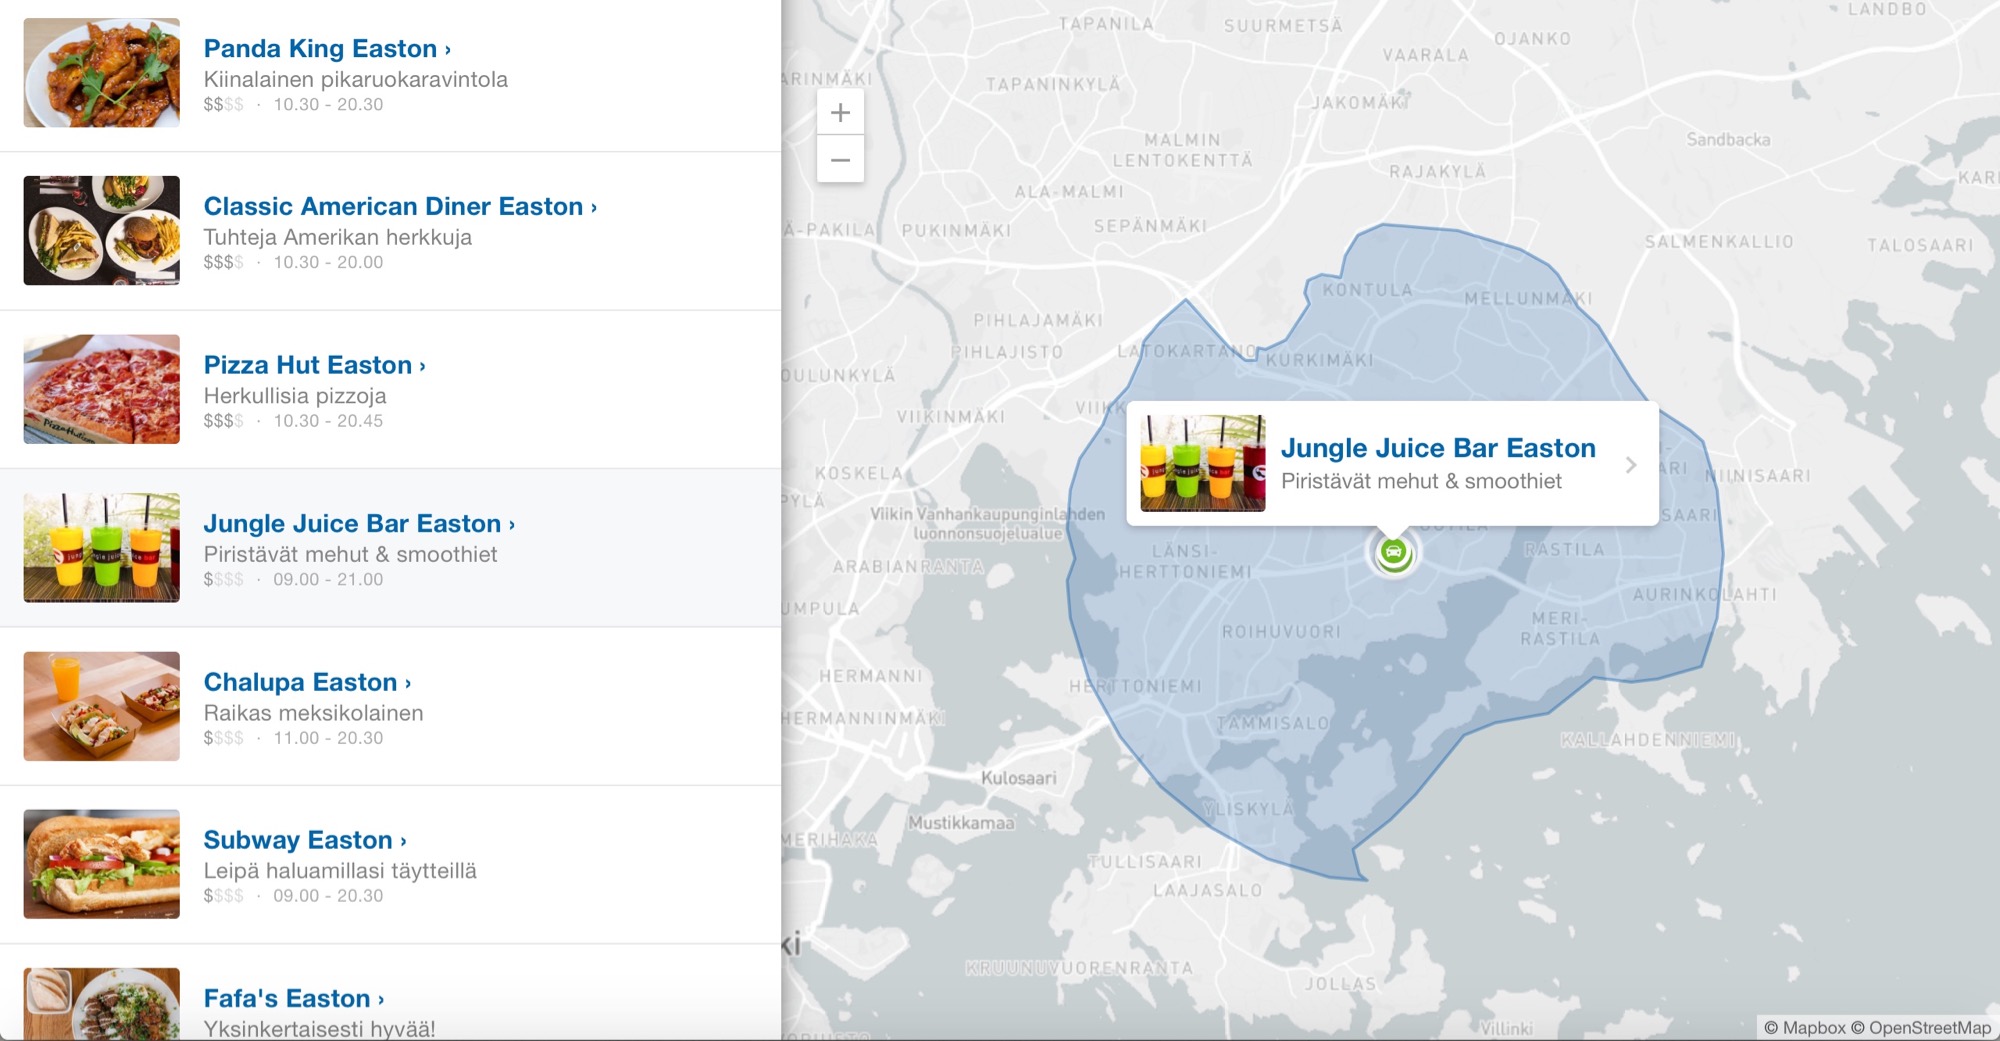
Task: Open Panda King Easton restaurant link
Action: (x=327, y=49)
